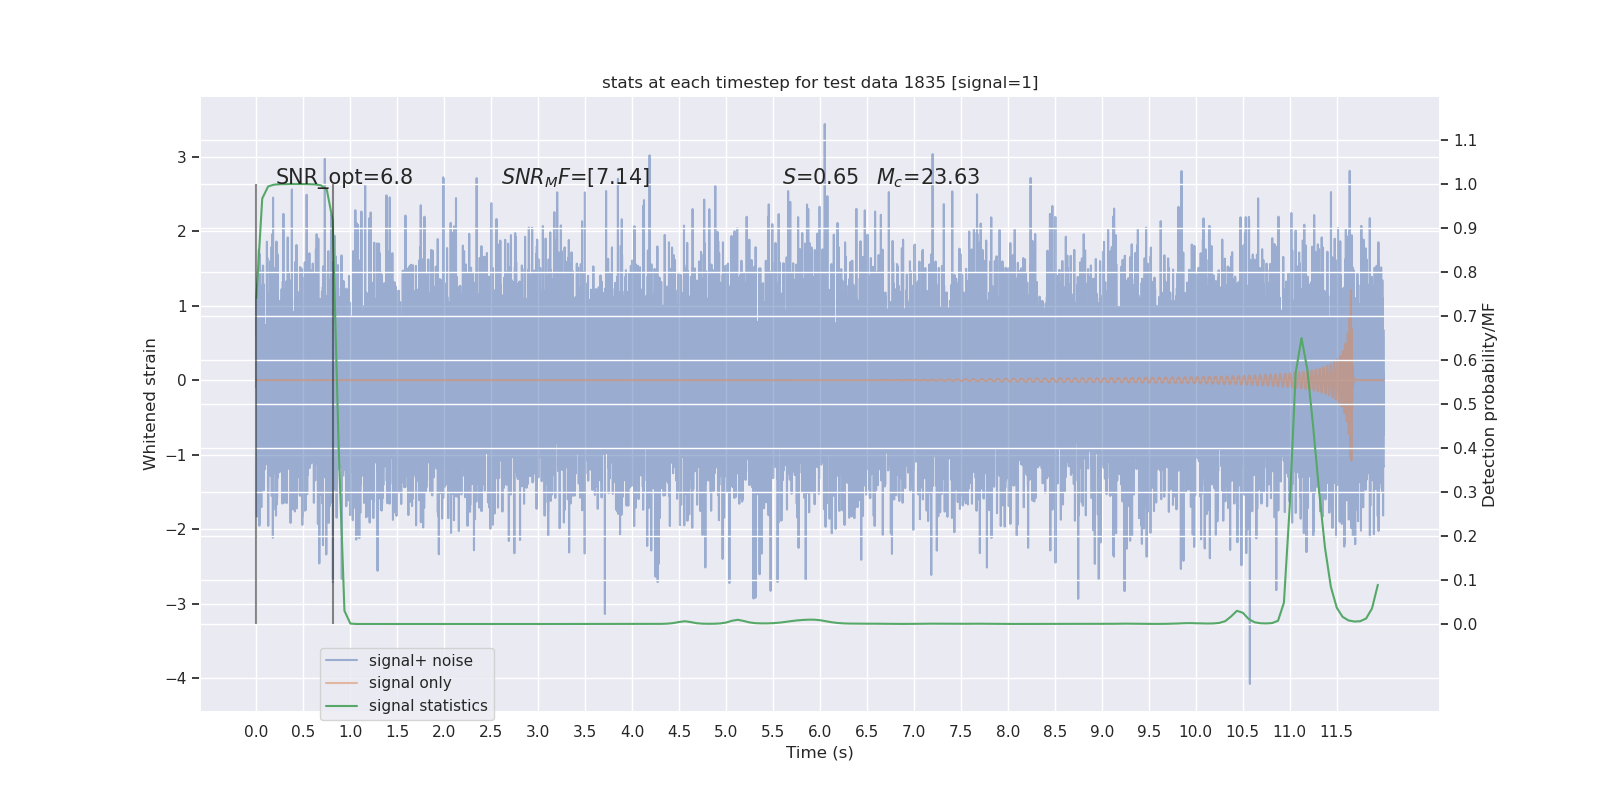This screenshot has height=800, width=1600.
Task: Click right y-axis tick label 0.0
Action: click(x=1465, y=625)
